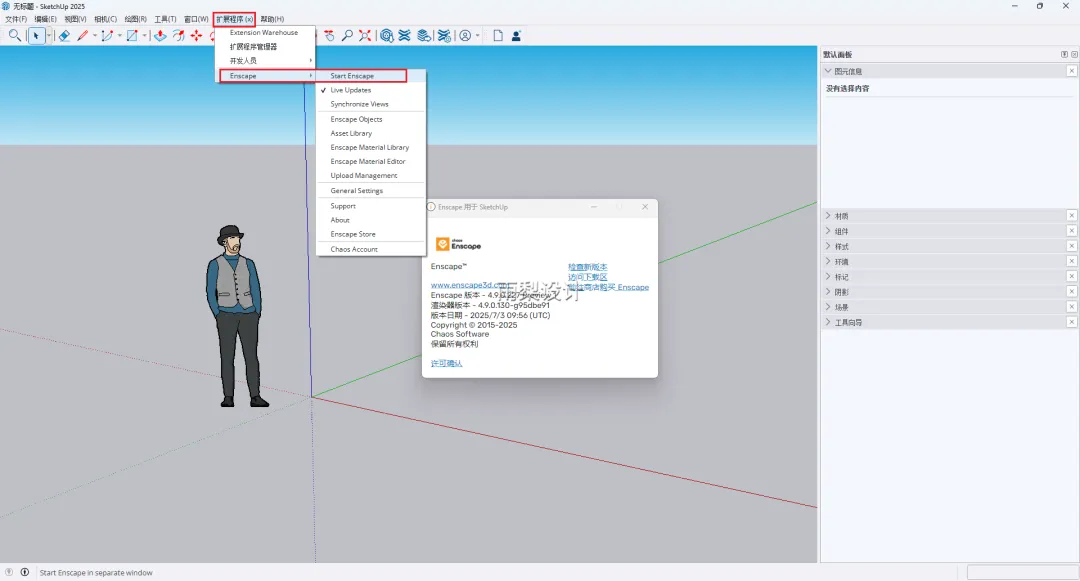1080x581 pixels.
Task: Pin the default tray panel
Action: (x=1064, y=54)
